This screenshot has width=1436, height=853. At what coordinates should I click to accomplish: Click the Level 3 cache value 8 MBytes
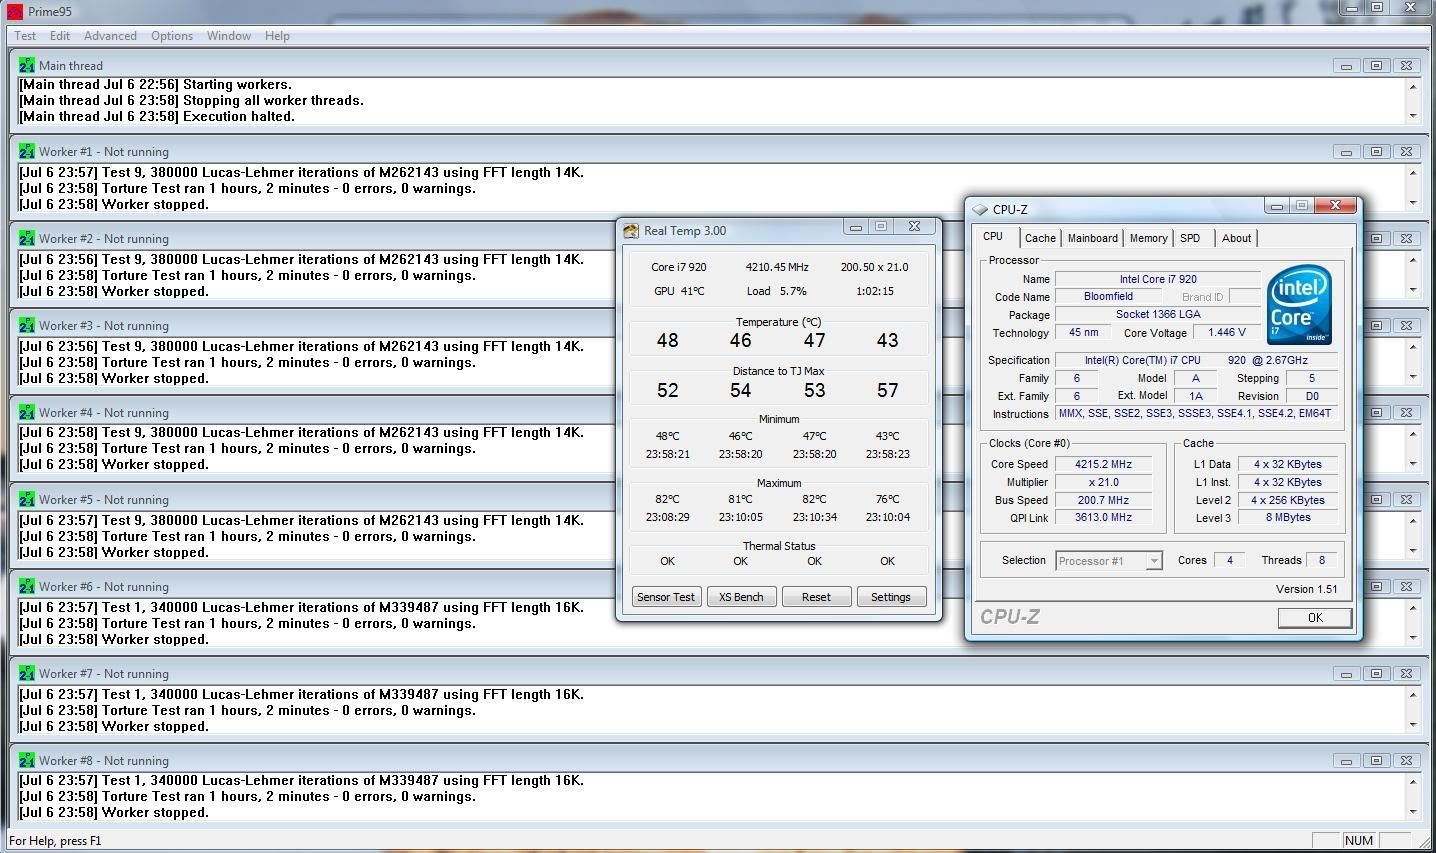coord(1288,517)
